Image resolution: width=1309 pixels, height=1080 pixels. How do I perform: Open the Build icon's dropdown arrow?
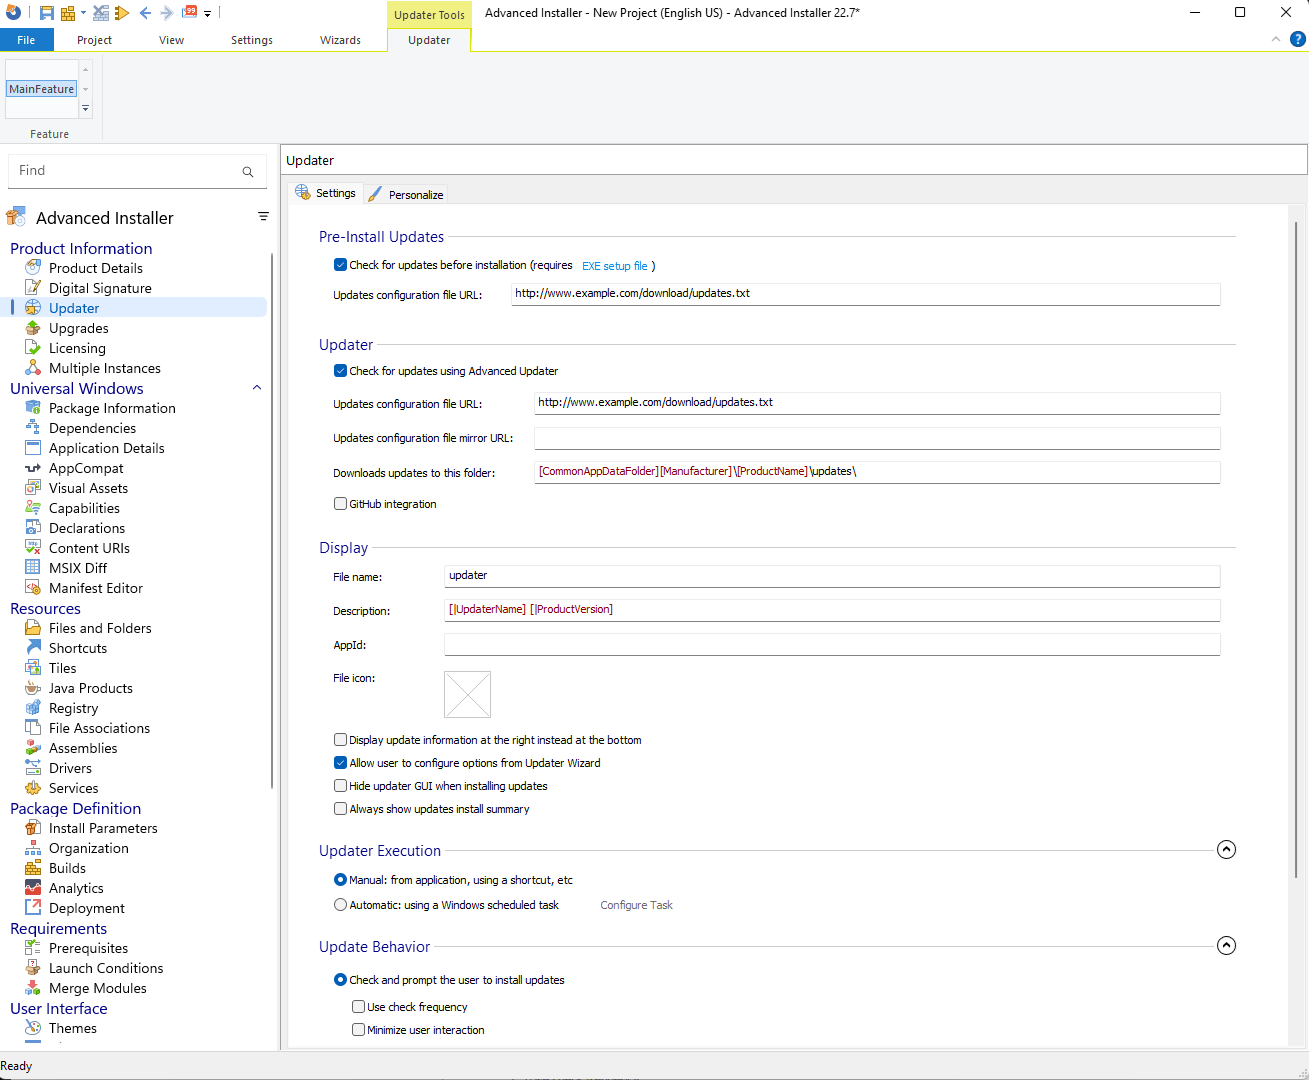83,12
